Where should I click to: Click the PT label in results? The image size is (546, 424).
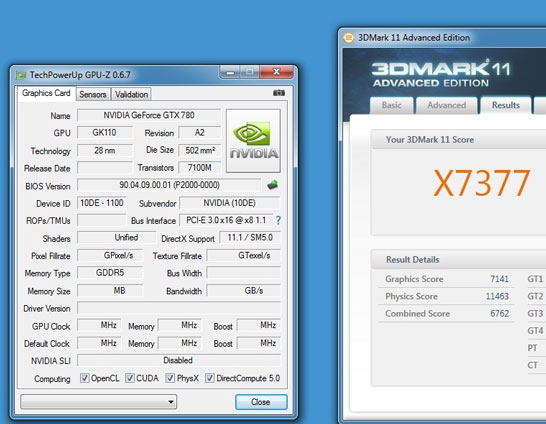[x=532, y=348]
